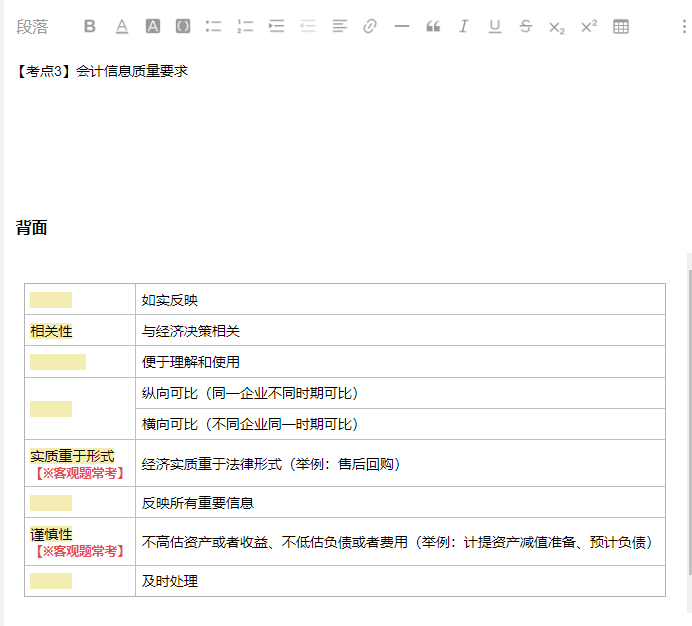This screenshot has width=692, height=626.
Task: Click red 【※客观题常考】 under 谨慎性
Action: pos(80,551)
